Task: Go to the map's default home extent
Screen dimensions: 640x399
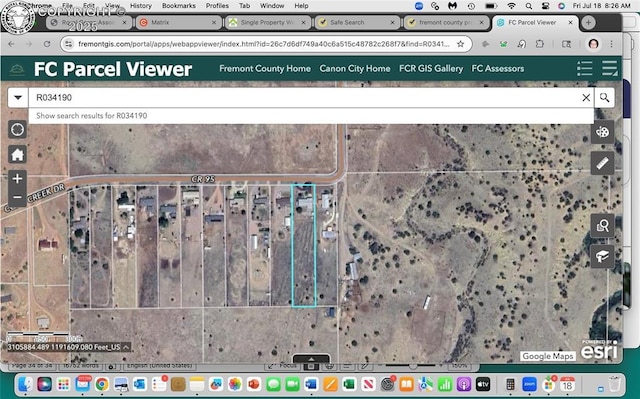Action: (17, 155)
